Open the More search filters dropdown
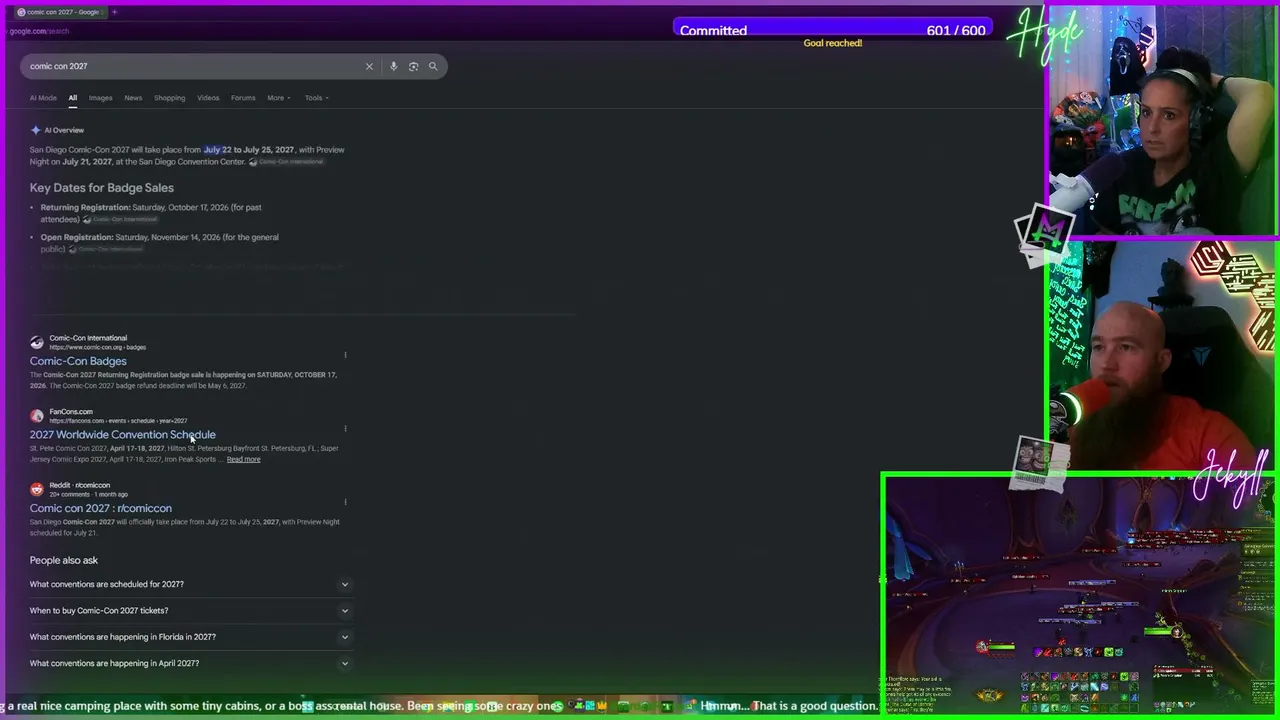This screenshot has width=1280, height=720. [278, 98]
